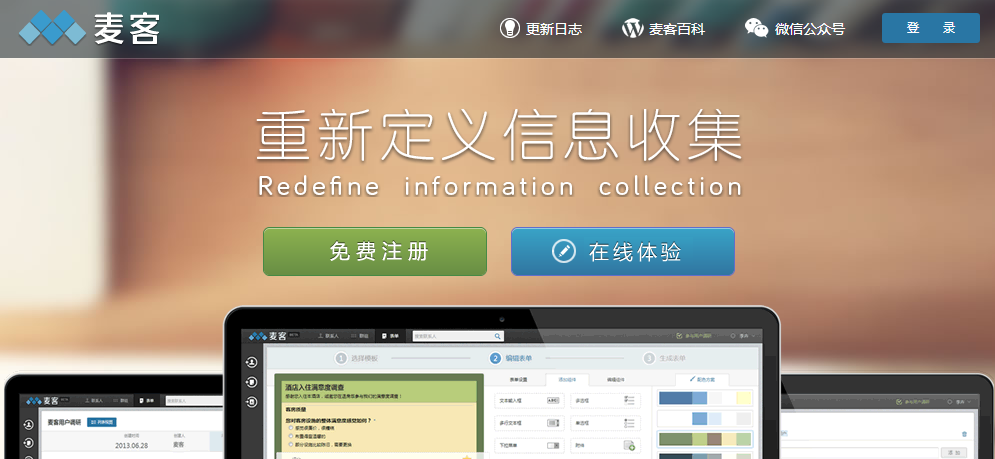Go to step 2 编辑表单

[511, 359]
